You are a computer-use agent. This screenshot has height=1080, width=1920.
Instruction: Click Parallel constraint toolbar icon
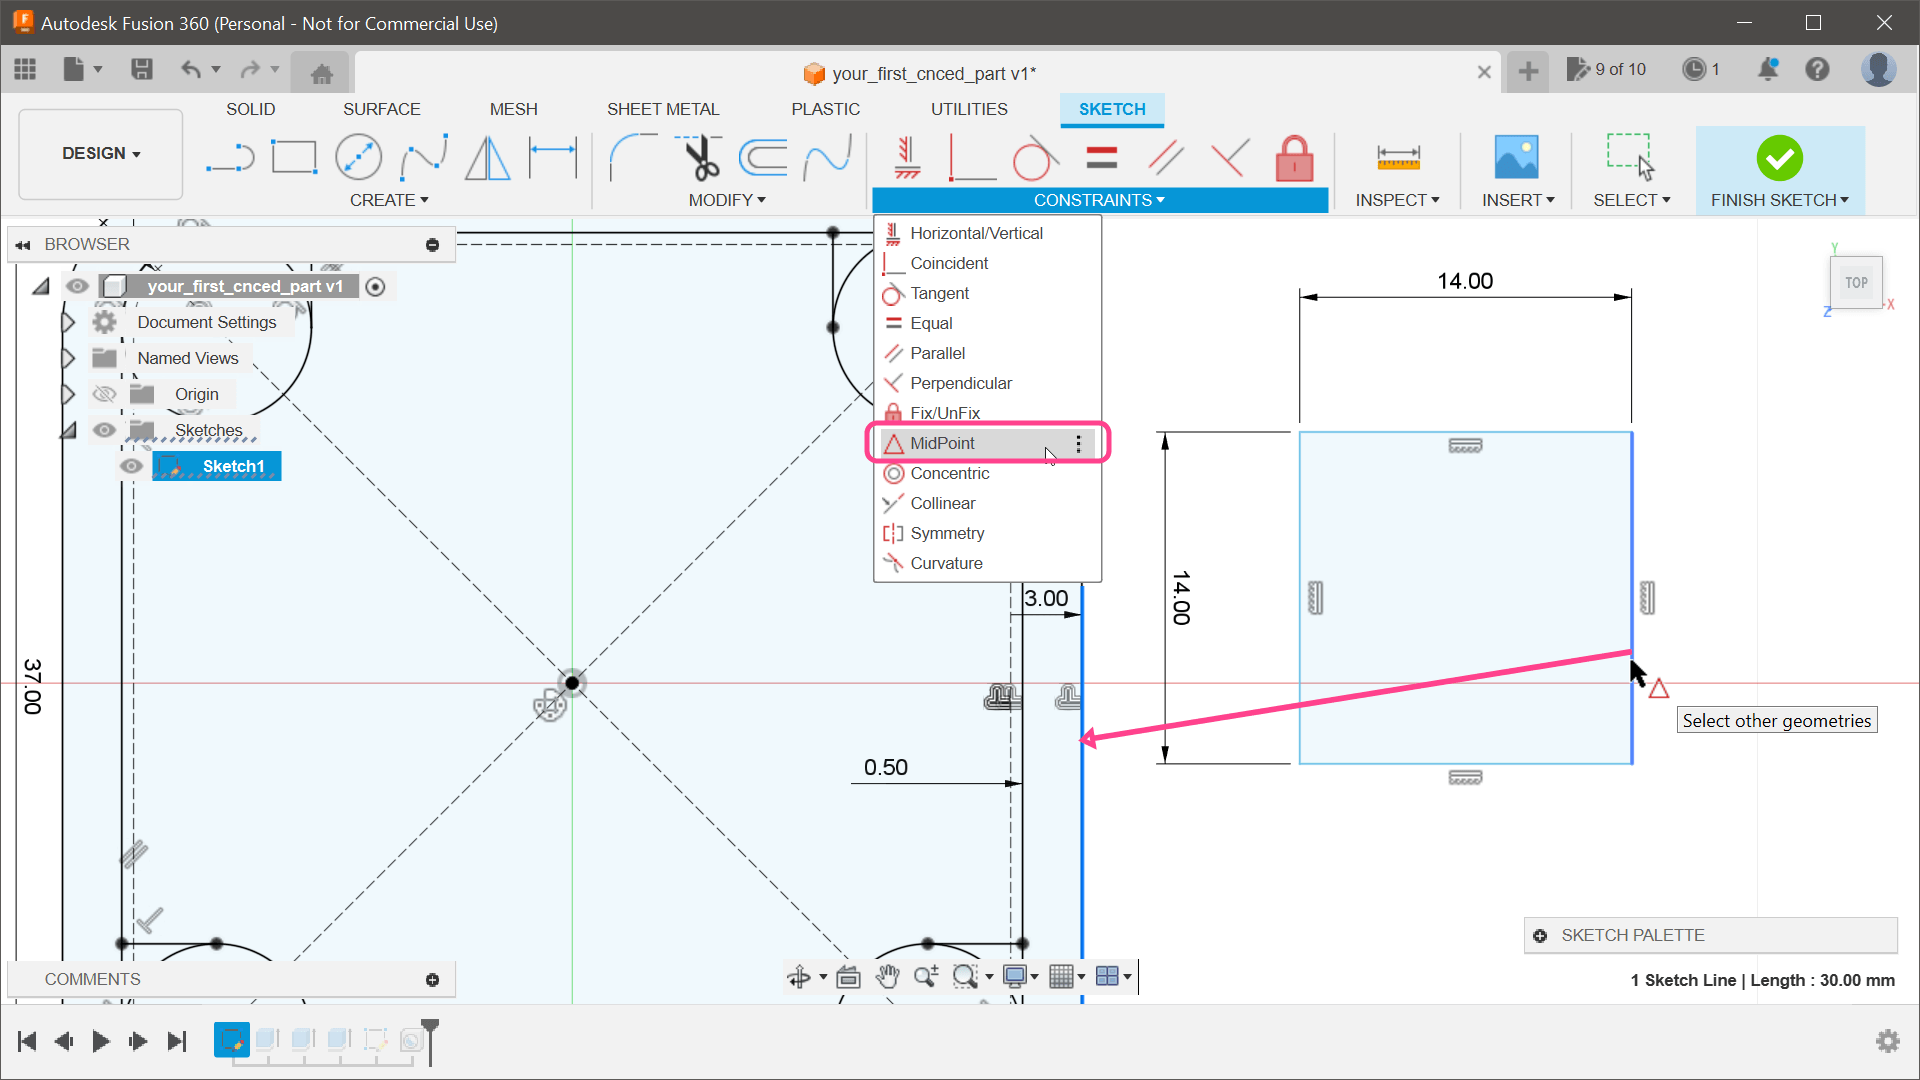(x=1166, y=158)
